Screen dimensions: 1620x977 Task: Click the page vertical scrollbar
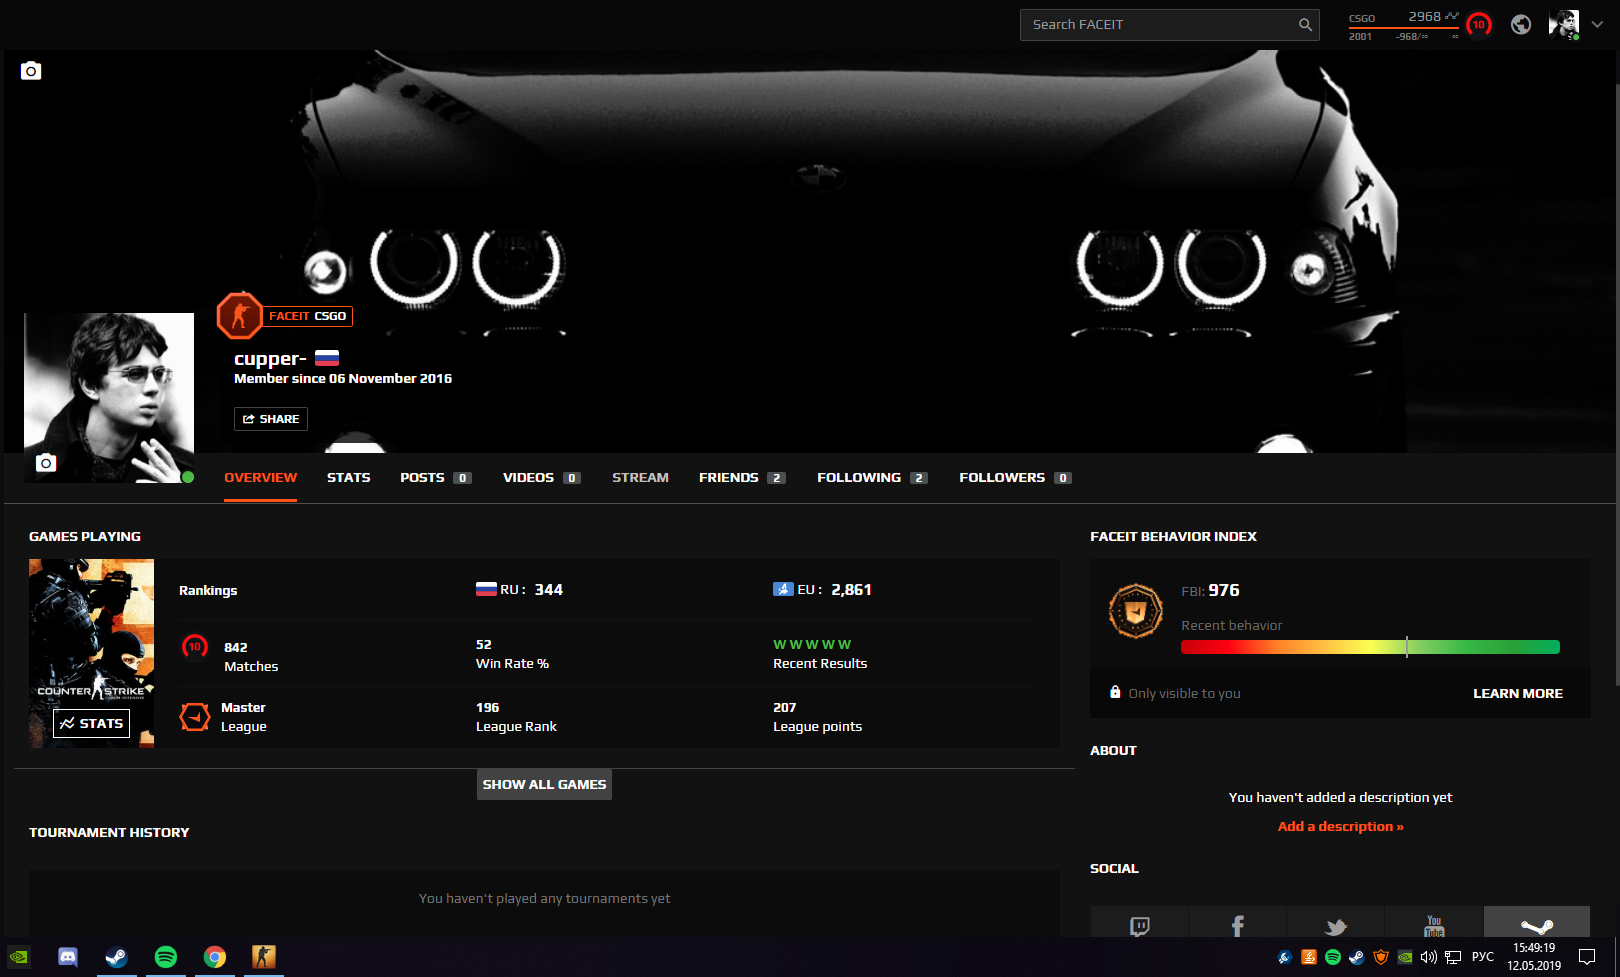(1616, 385)
